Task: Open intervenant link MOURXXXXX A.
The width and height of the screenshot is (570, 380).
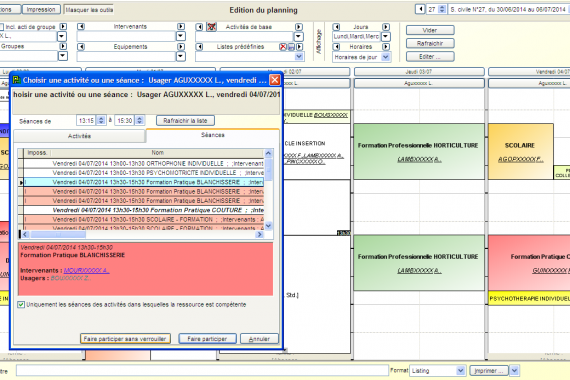Action: click(x=86, y=271)
